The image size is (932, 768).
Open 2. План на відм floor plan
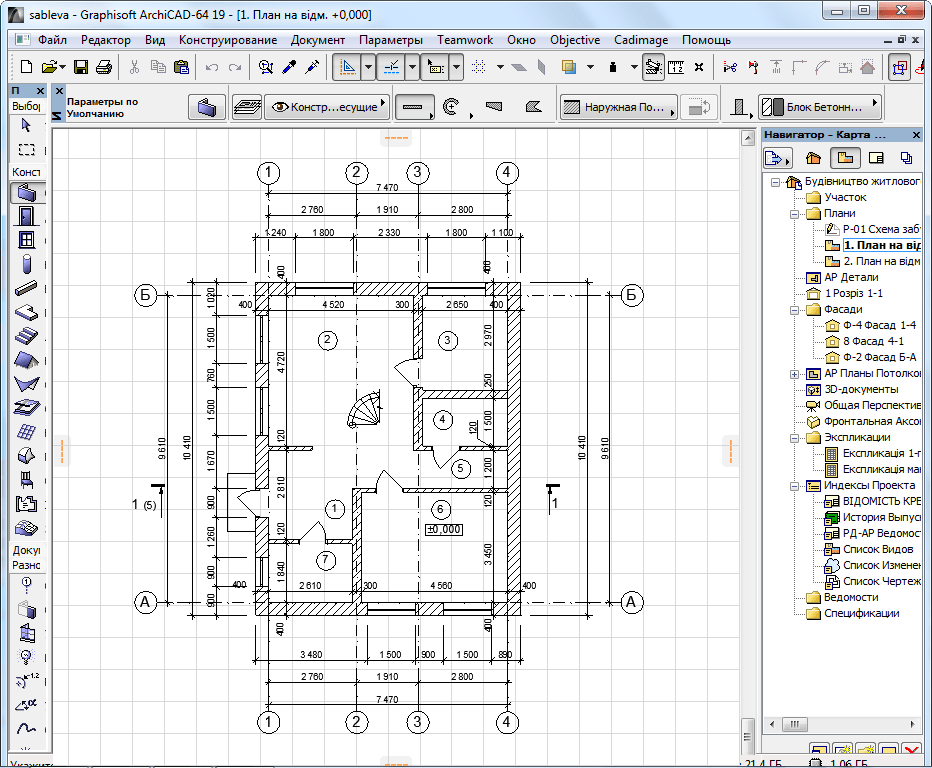881,261
